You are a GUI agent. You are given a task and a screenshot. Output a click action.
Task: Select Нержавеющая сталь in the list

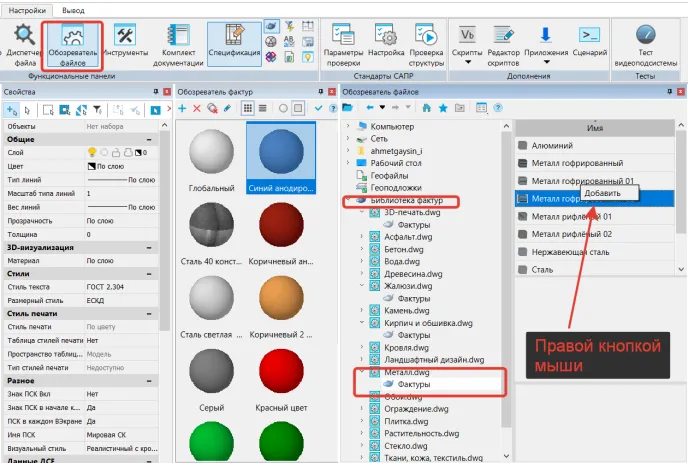(x=575, y=252)
